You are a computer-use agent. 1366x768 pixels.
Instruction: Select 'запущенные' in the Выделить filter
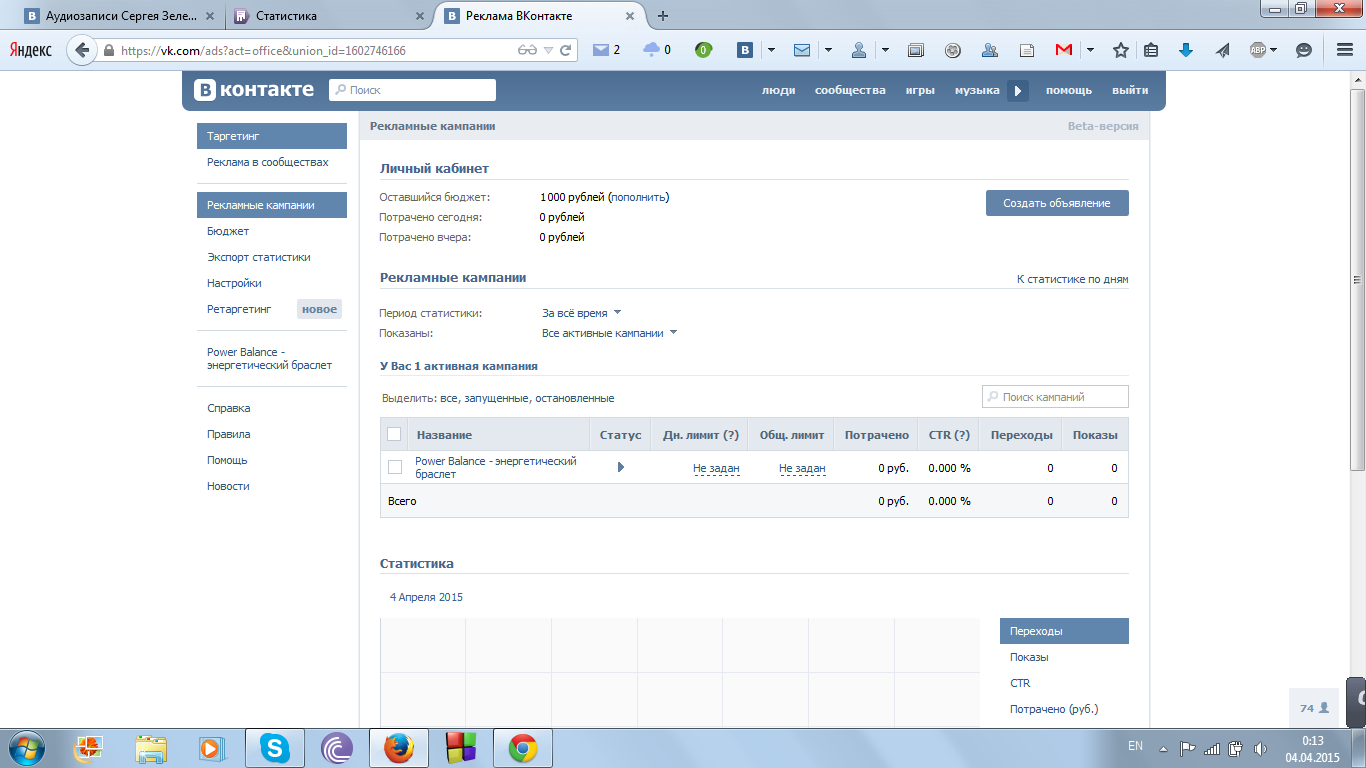coord(495,398)
